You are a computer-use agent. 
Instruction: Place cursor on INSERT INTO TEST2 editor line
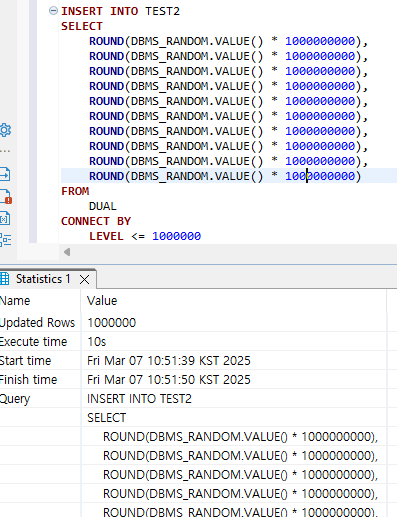[x=120, y=11]
